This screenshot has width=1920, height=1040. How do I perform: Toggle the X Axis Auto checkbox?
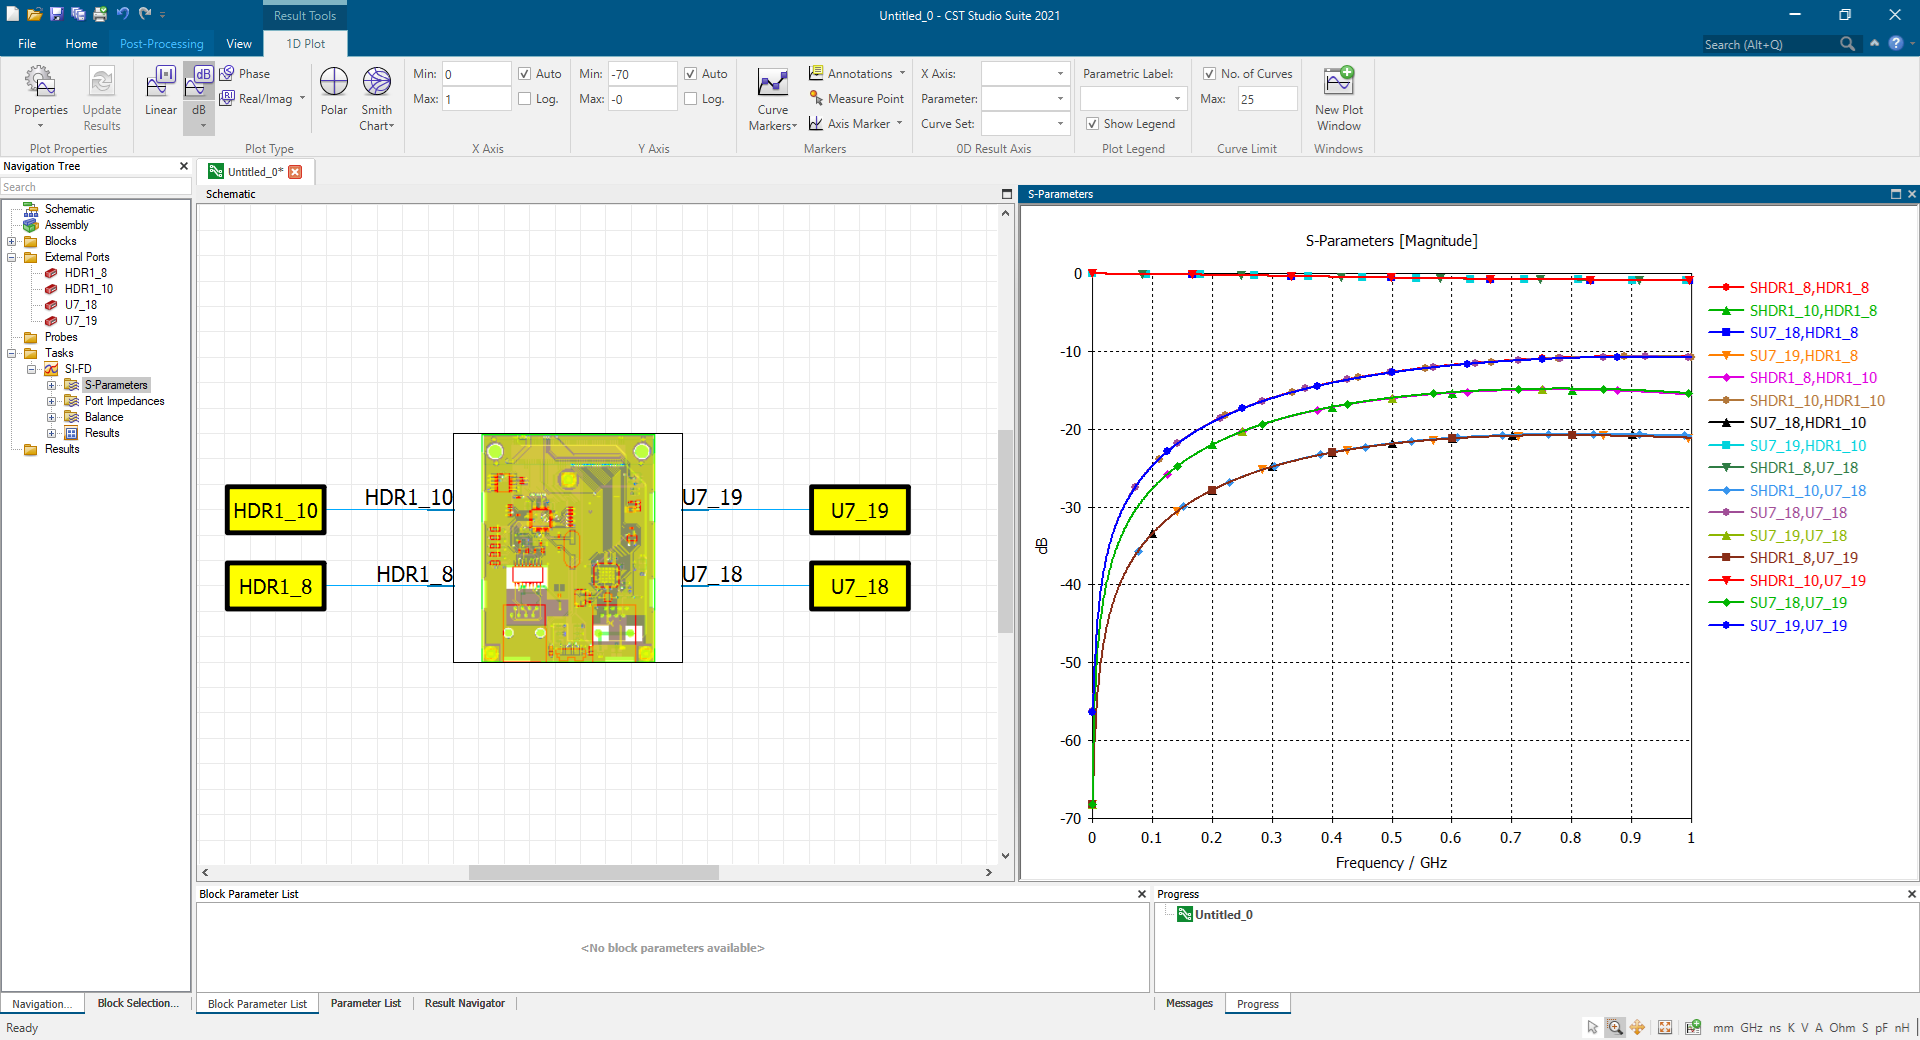point(525,74)
